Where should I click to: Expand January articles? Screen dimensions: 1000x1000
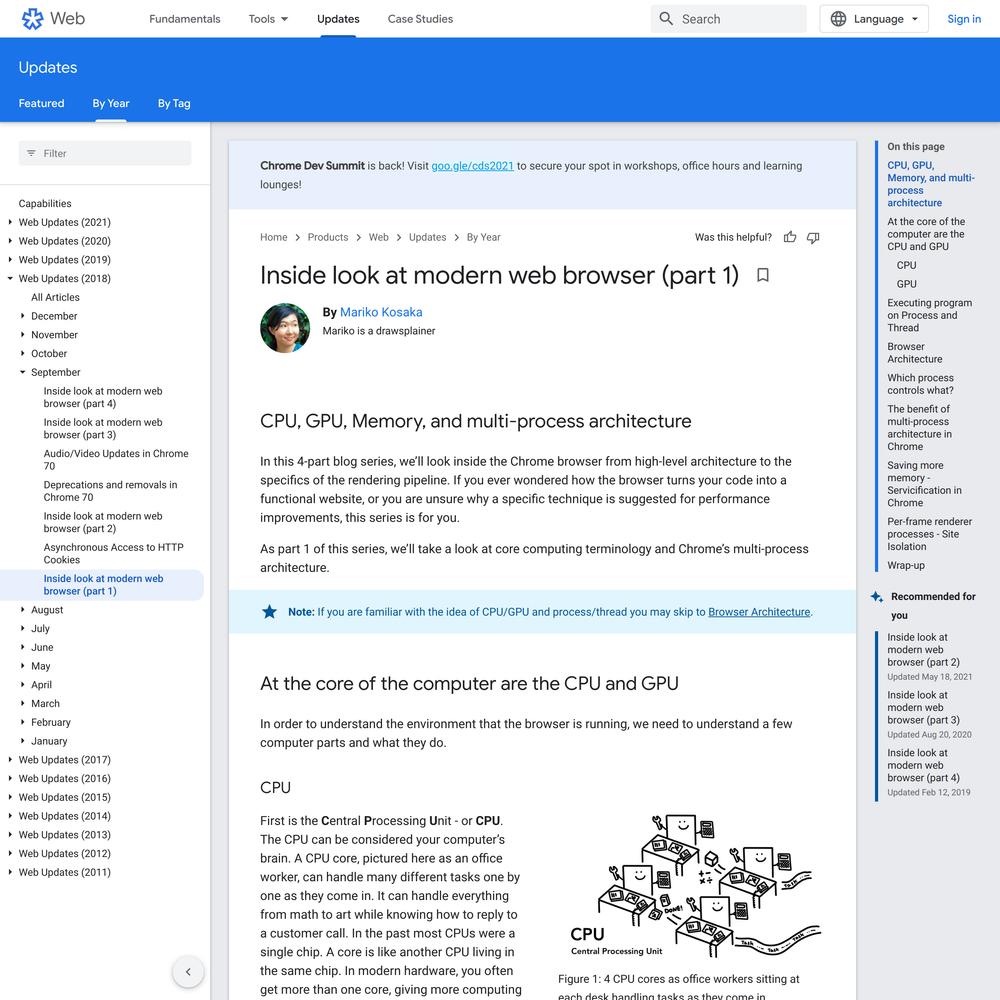click(22, 741)
